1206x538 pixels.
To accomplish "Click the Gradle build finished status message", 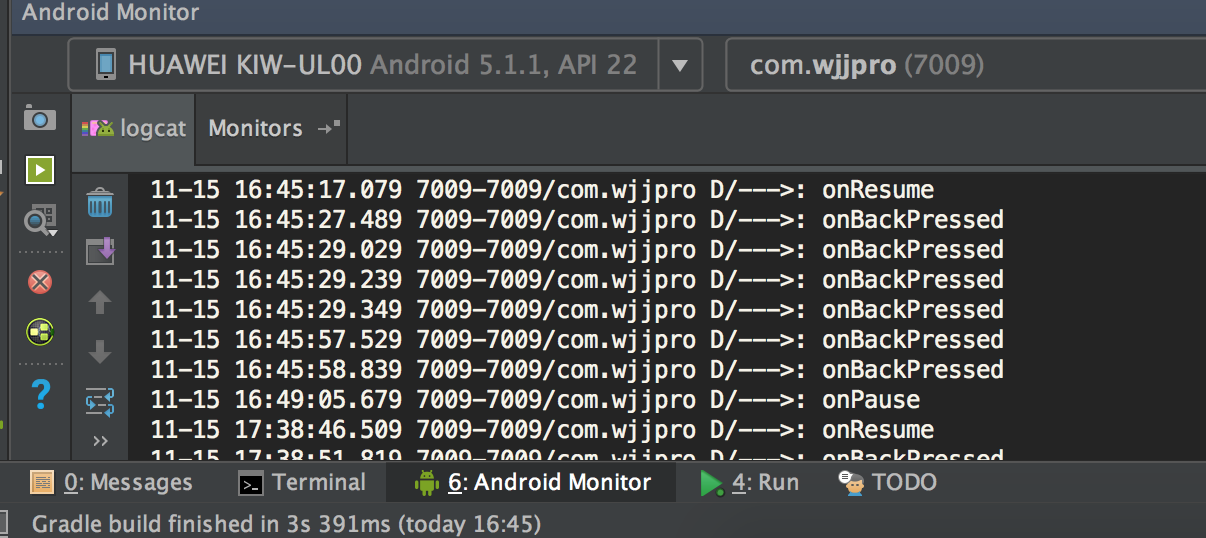I will coord(287,523).
